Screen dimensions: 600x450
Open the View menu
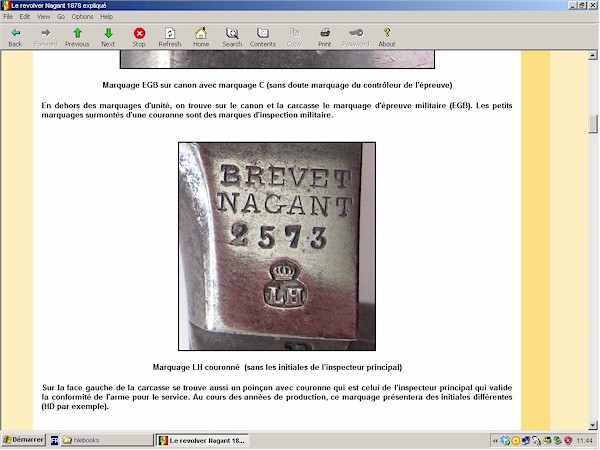(x=44, y=16)
